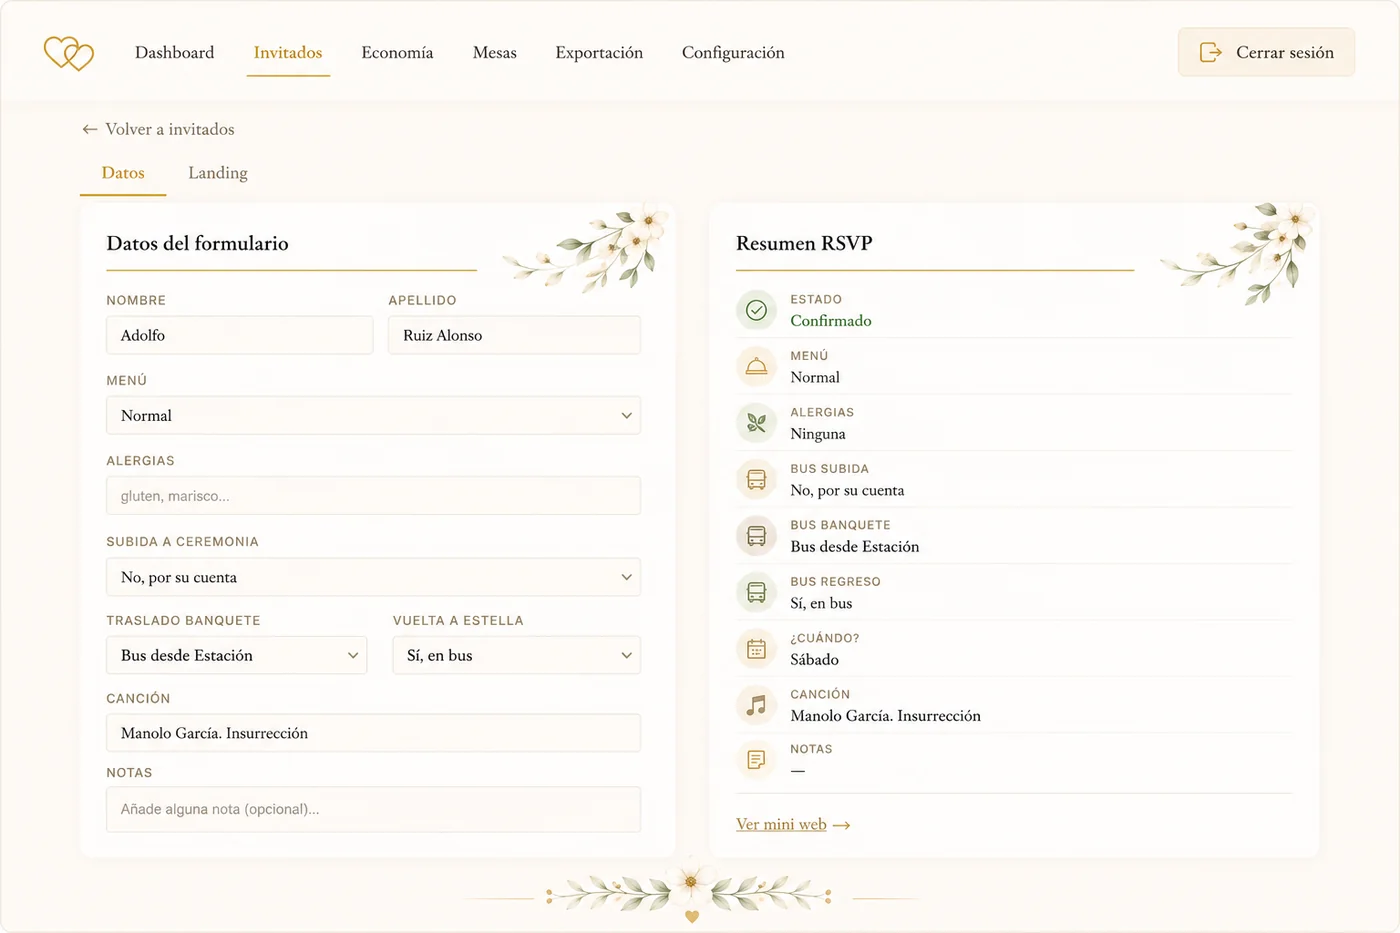Open the Vuelta a Estella dropdown
The width and height of the screenshot is (1400, 933).
[516, 655]
